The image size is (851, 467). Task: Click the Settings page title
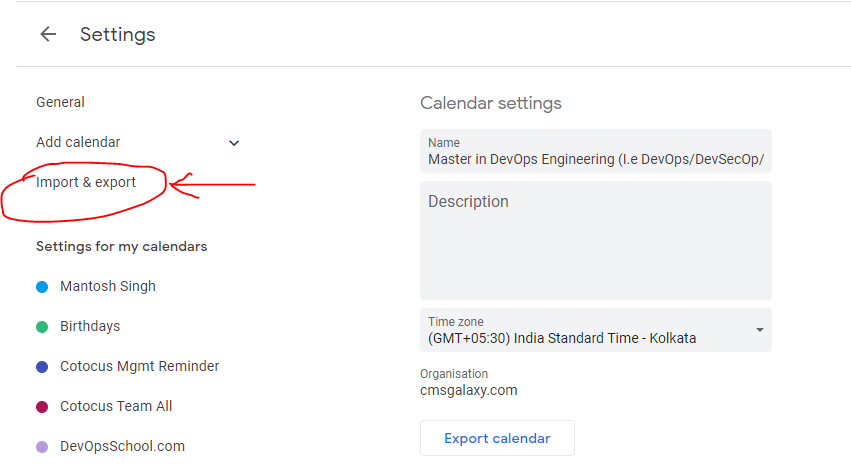tap(118, 35)
